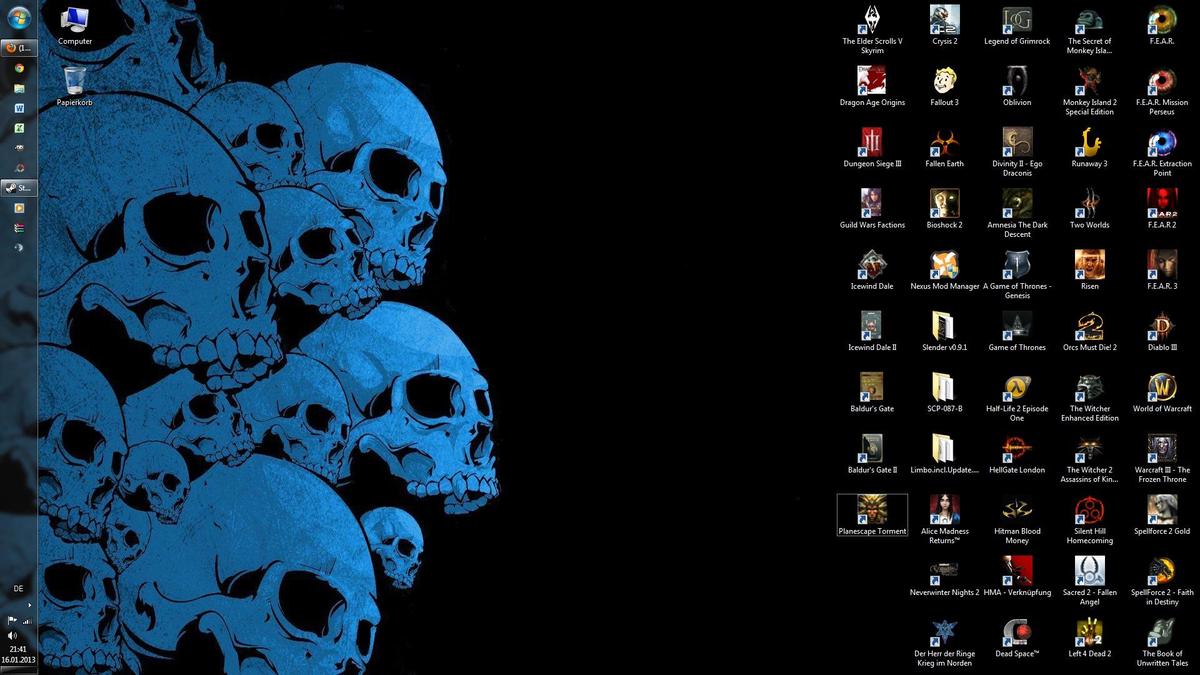Select the Dungeon Siege III icon
The image size is (1200, 675).
[872, 148]
